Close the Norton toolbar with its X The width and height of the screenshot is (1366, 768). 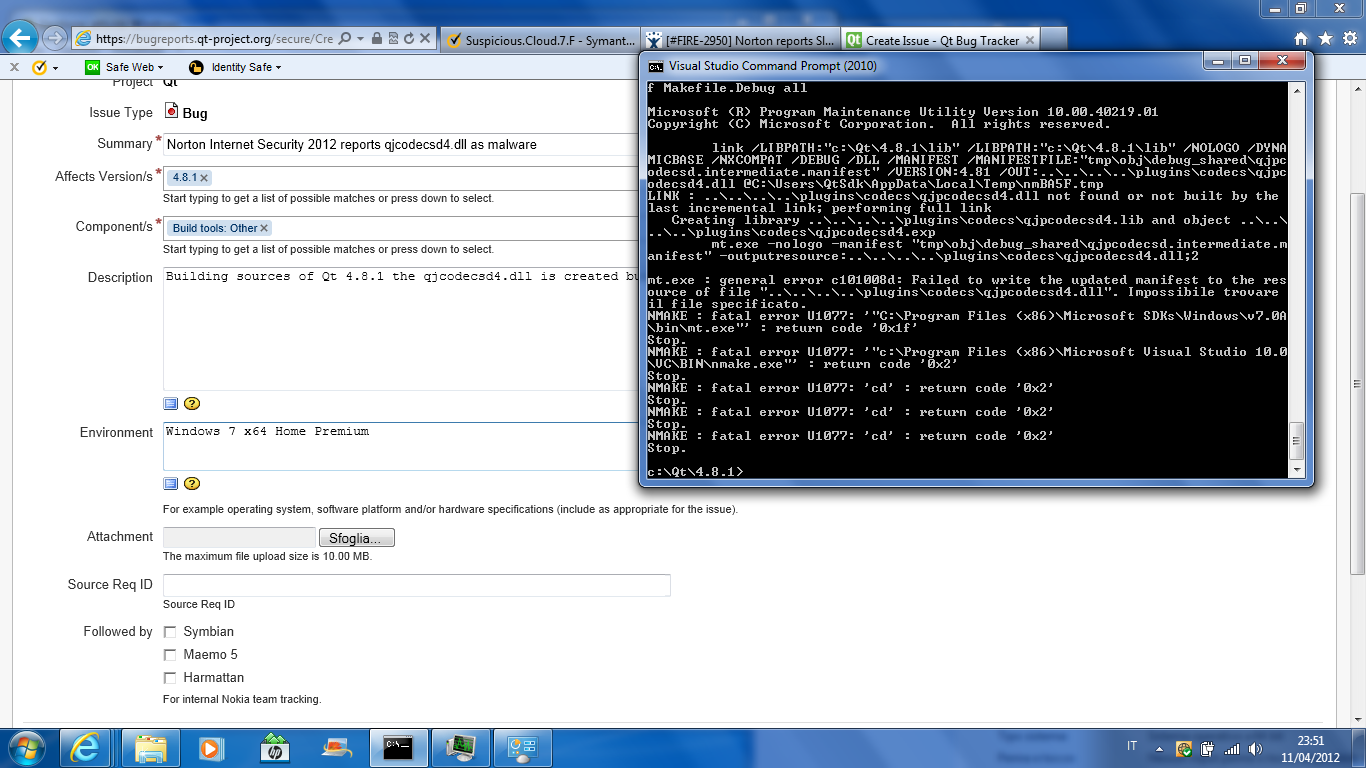14,67
